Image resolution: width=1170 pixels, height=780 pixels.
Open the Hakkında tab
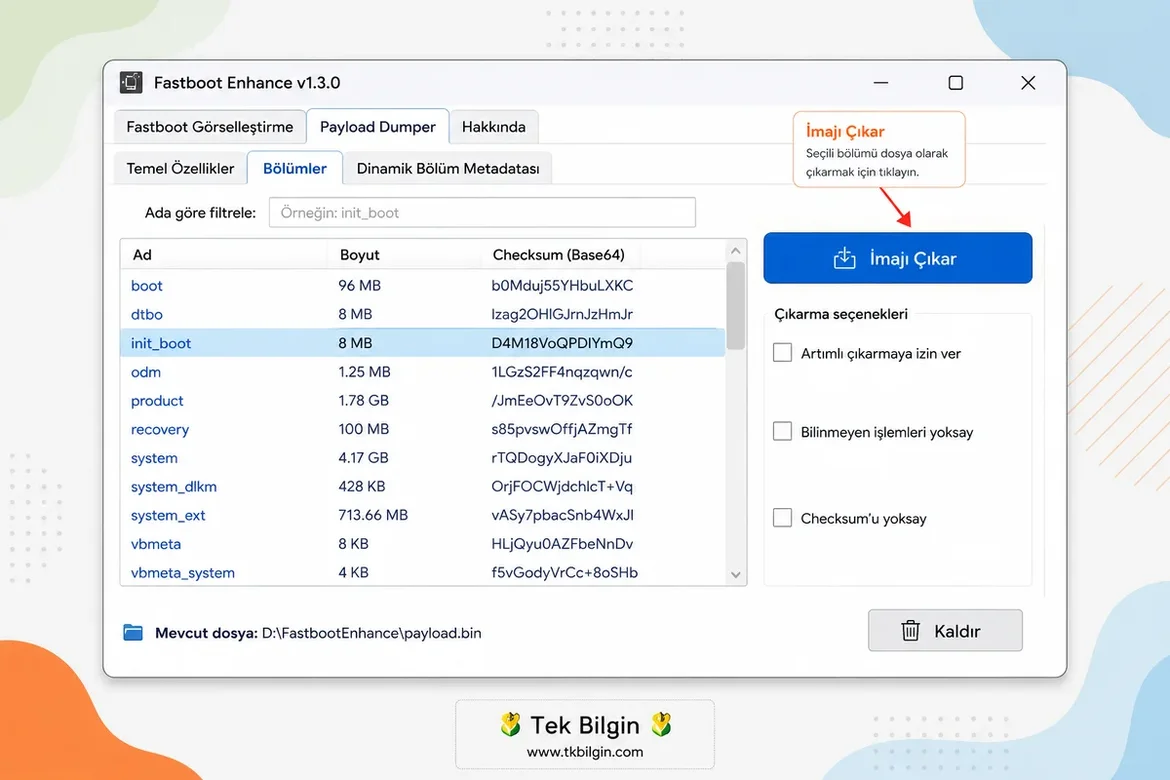coord(494,127)
